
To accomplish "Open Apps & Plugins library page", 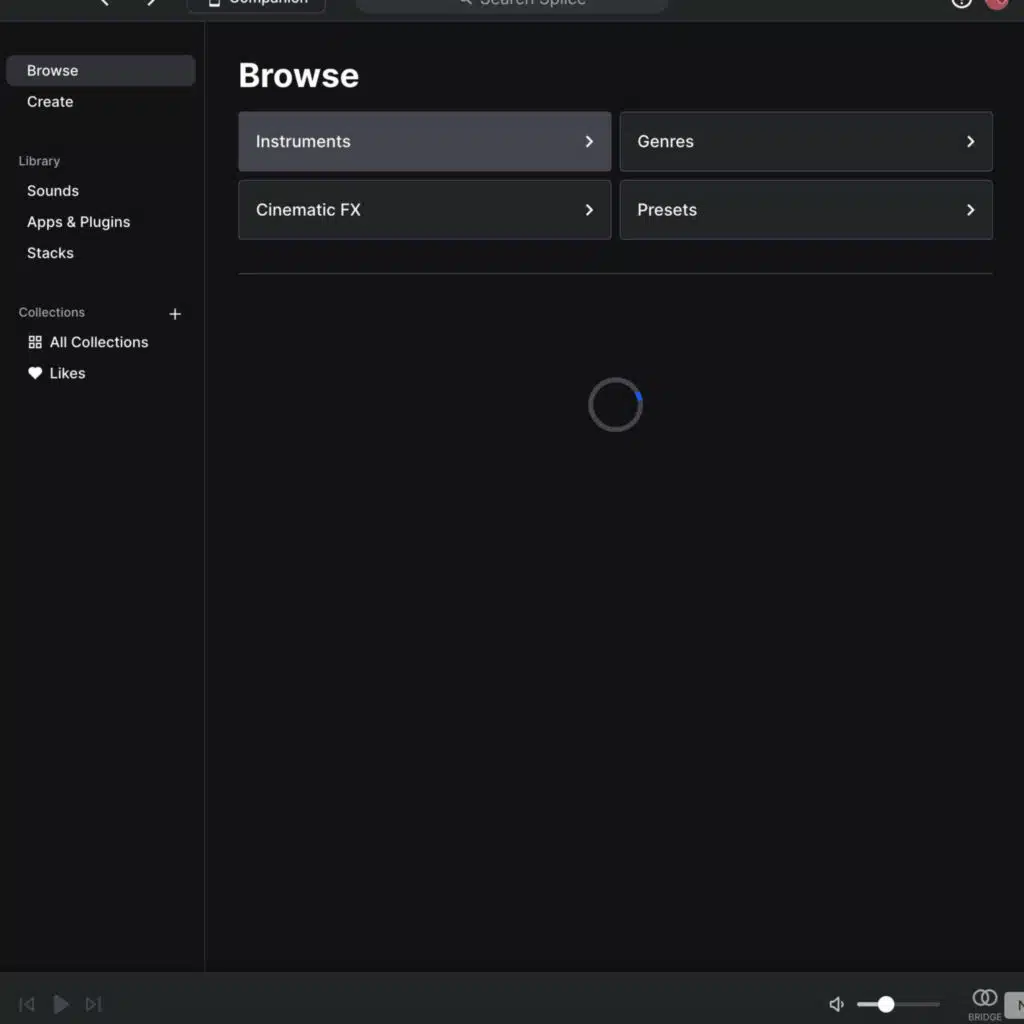I will click(78, 222).
